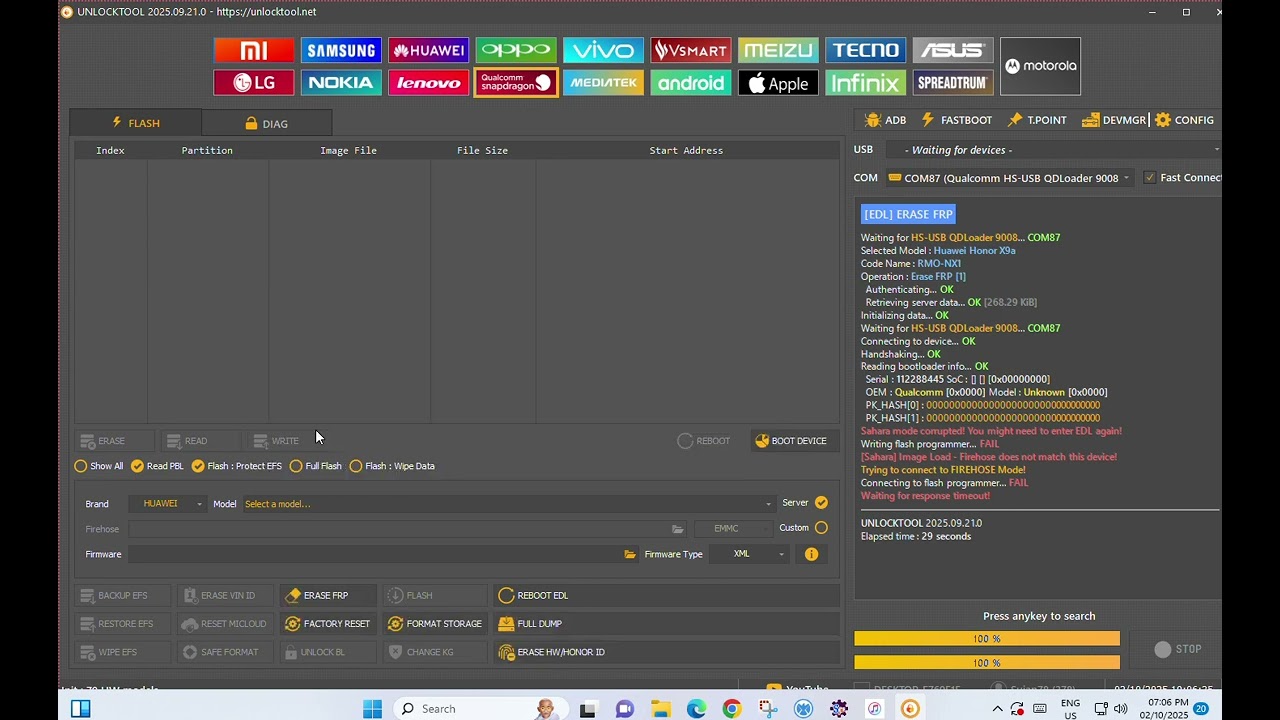Click the ERASE FRP button

(x=327, y=595)
